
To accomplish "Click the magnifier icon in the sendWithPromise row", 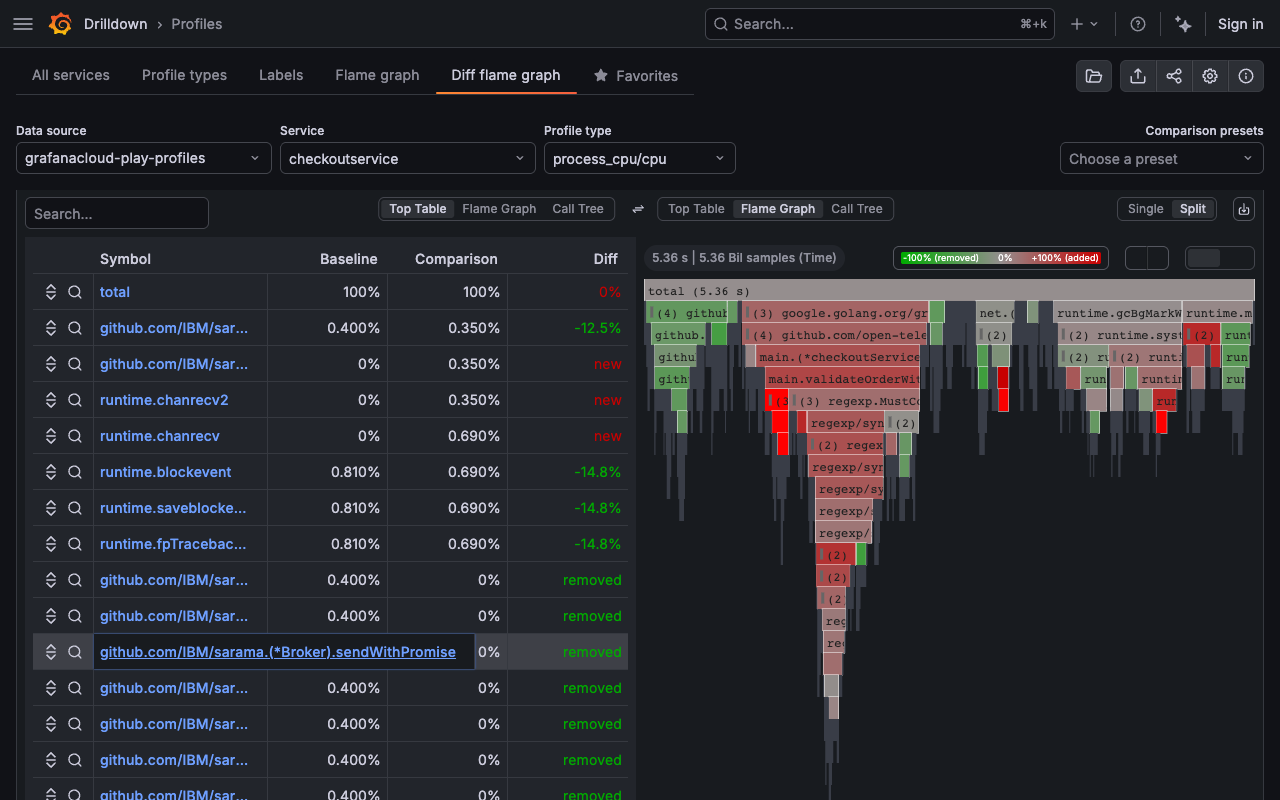I will (x=75, y=652).
